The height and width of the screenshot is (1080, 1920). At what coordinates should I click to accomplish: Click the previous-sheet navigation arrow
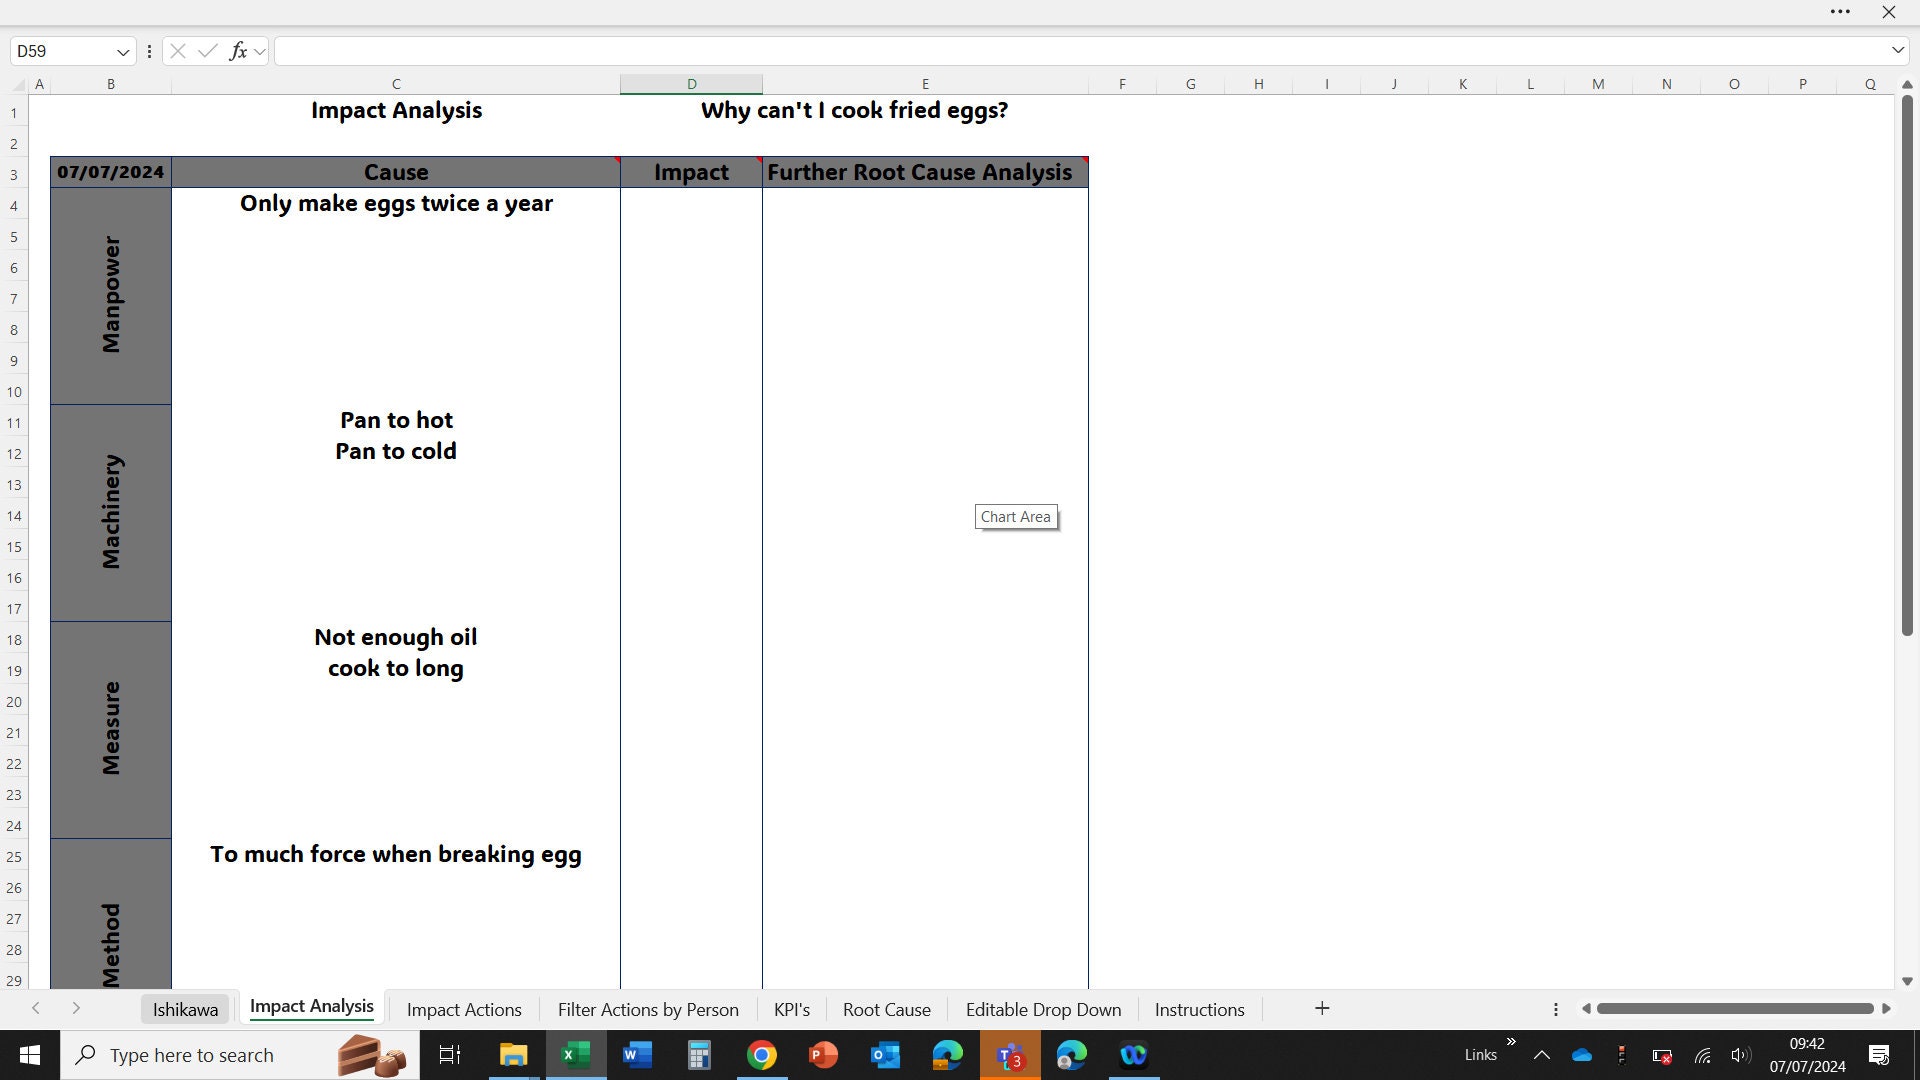click(36, 1009)
